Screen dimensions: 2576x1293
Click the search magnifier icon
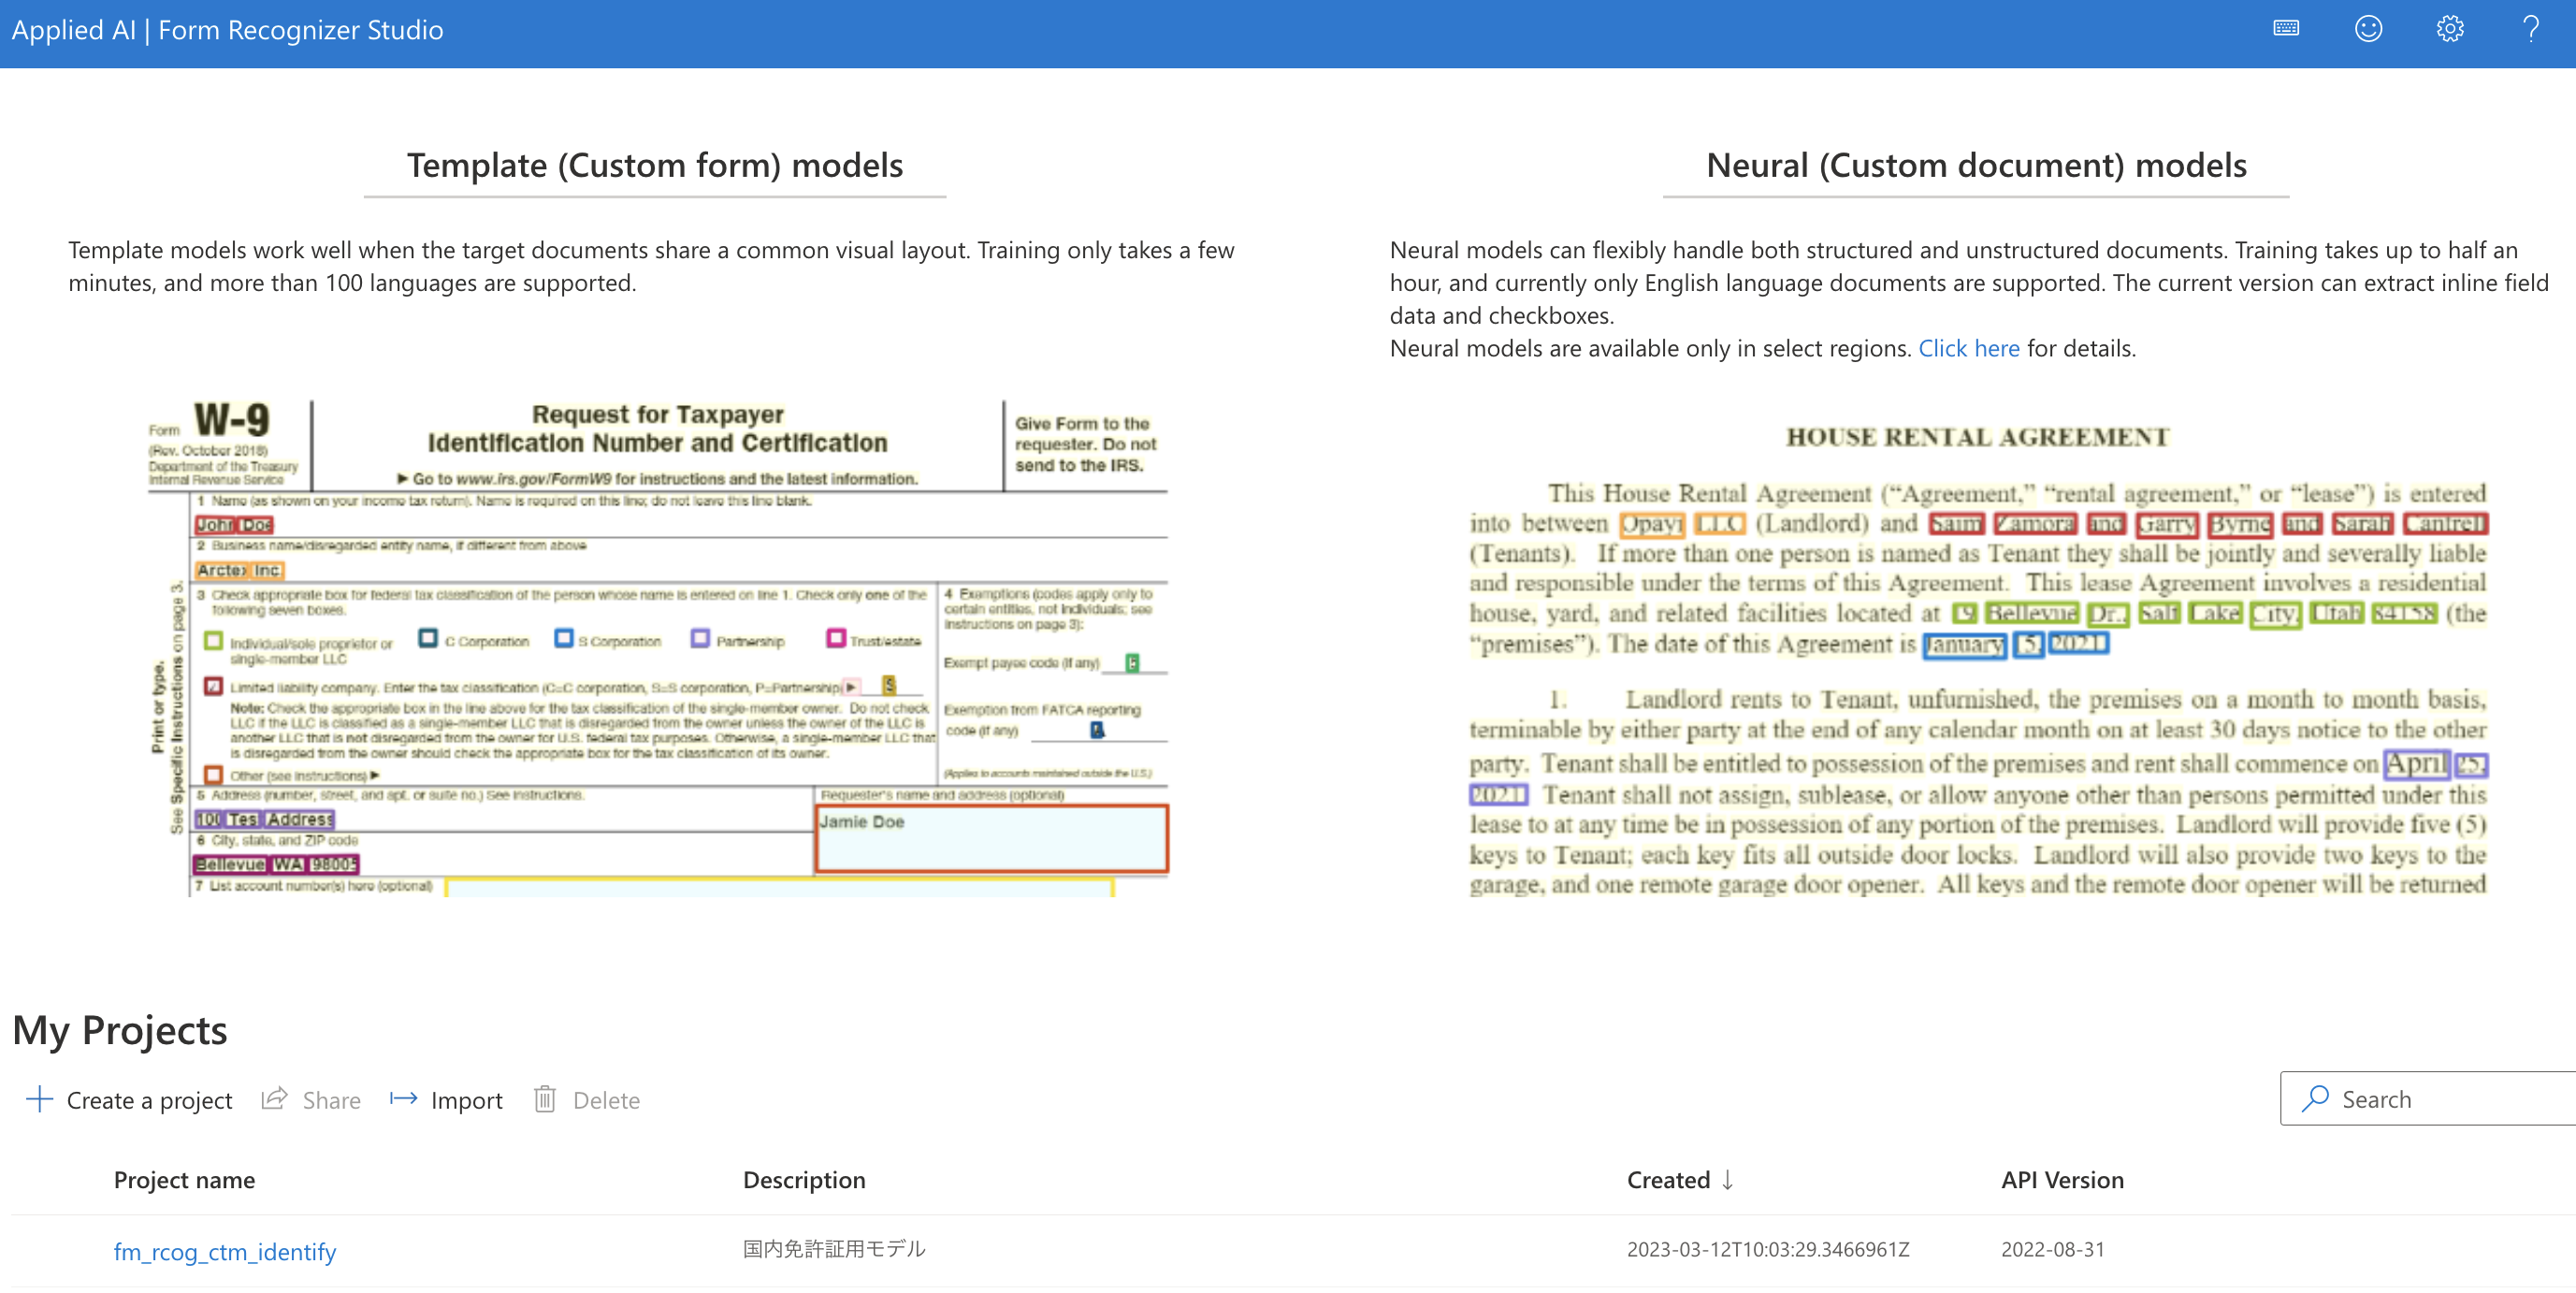click(2314, 1098)
